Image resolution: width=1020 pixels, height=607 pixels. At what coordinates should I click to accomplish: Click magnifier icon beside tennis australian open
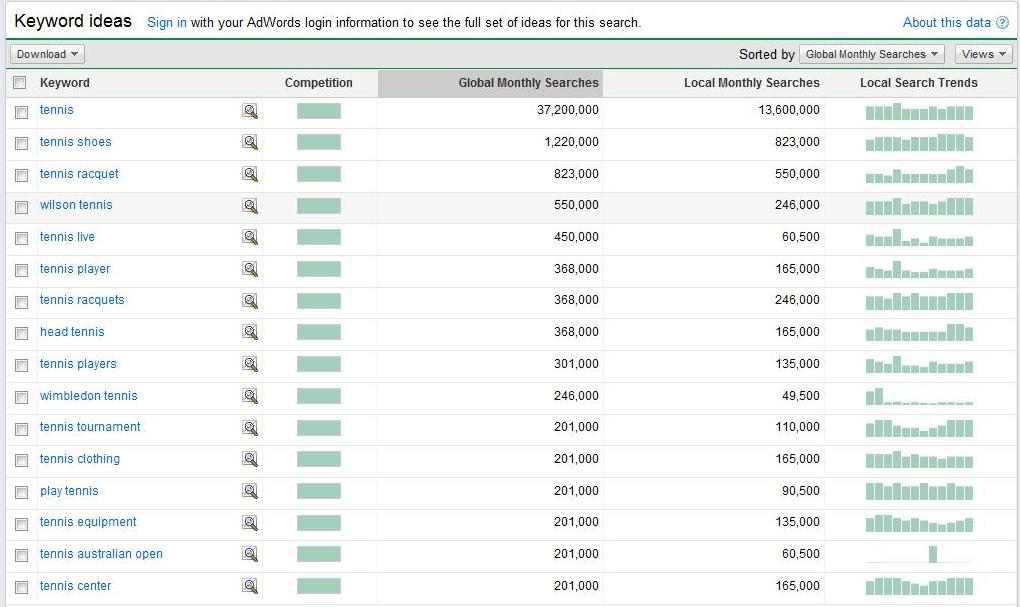point(250,555)
